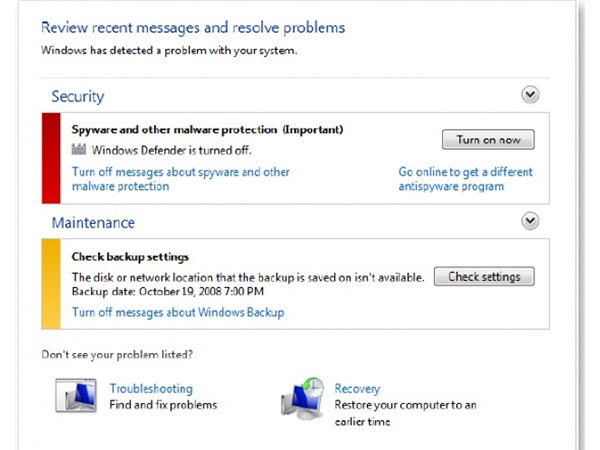Click Restore your computer to an earlier time
Screen dimensions: 600x450
pyautogui.click(x=405, y=413)
